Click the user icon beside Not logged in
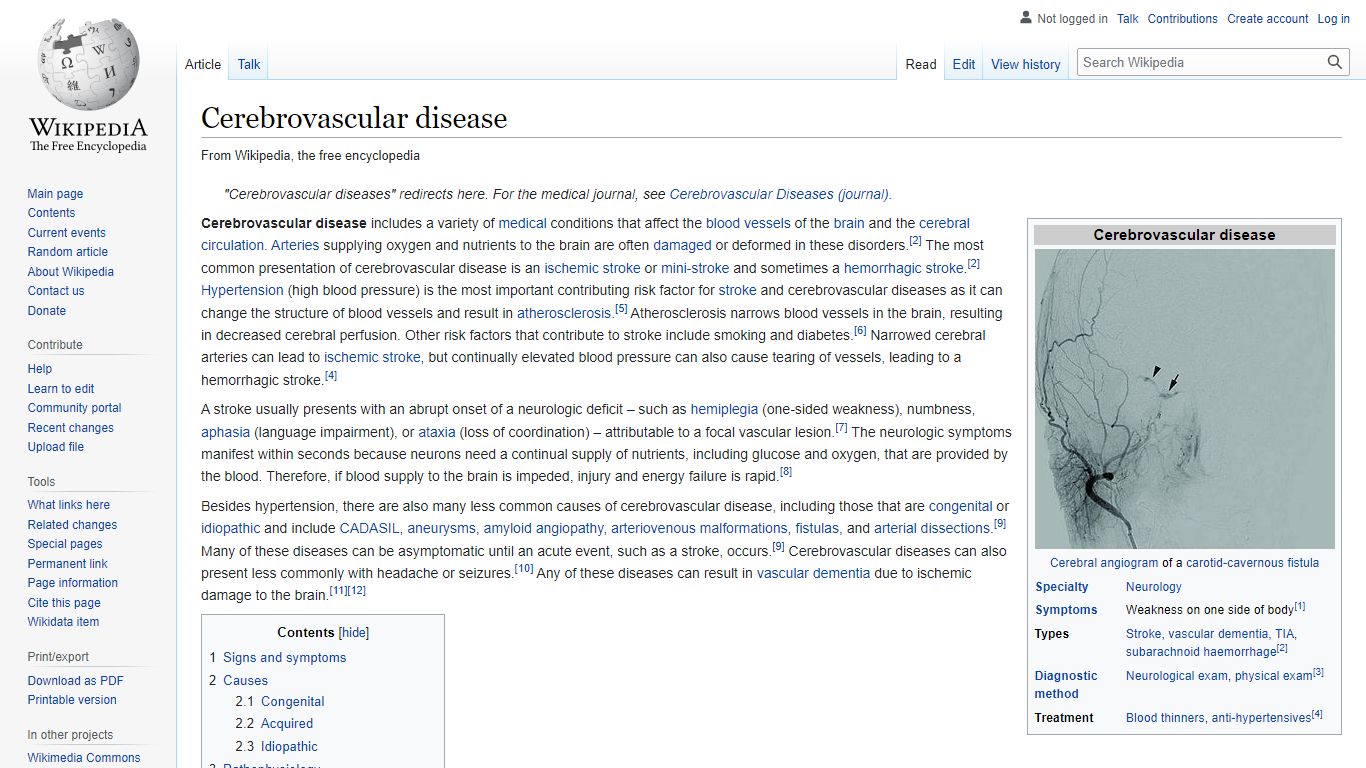The width and height of the screenshot is (1366, 768). click(1025, 18)
